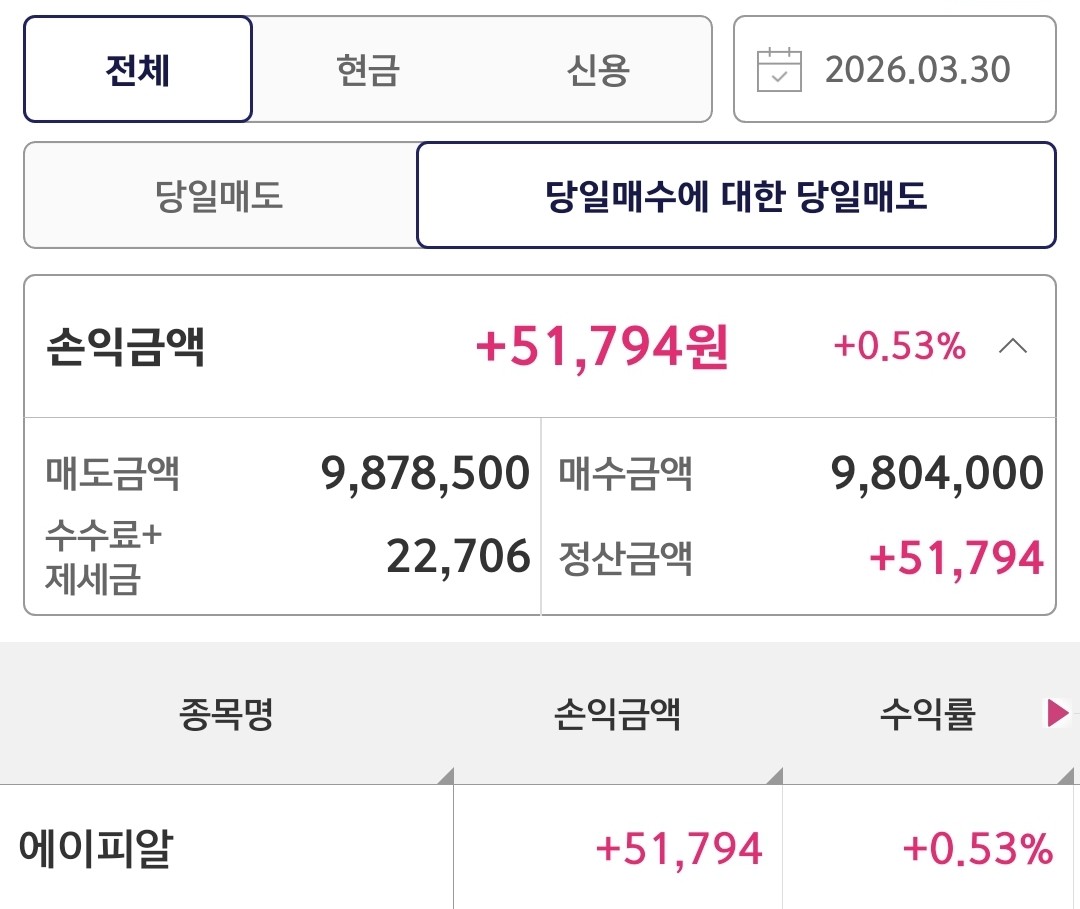
Task: Open the 에이피알 stock row
Action: [97, 849]
